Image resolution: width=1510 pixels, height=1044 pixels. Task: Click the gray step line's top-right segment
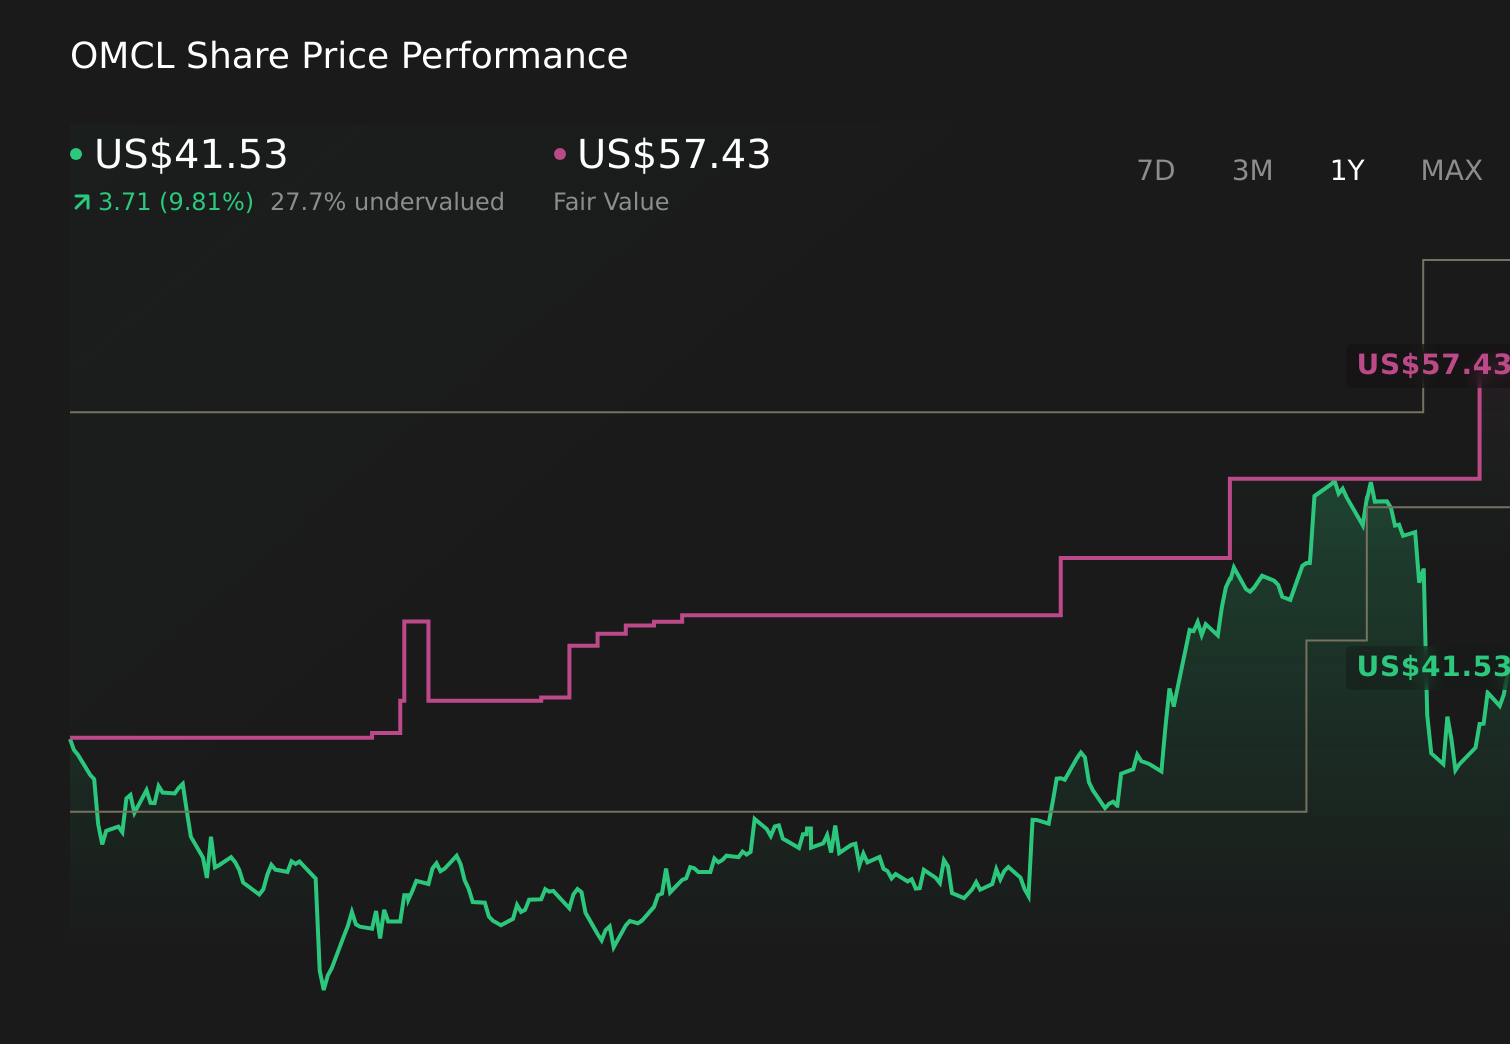1466,260
